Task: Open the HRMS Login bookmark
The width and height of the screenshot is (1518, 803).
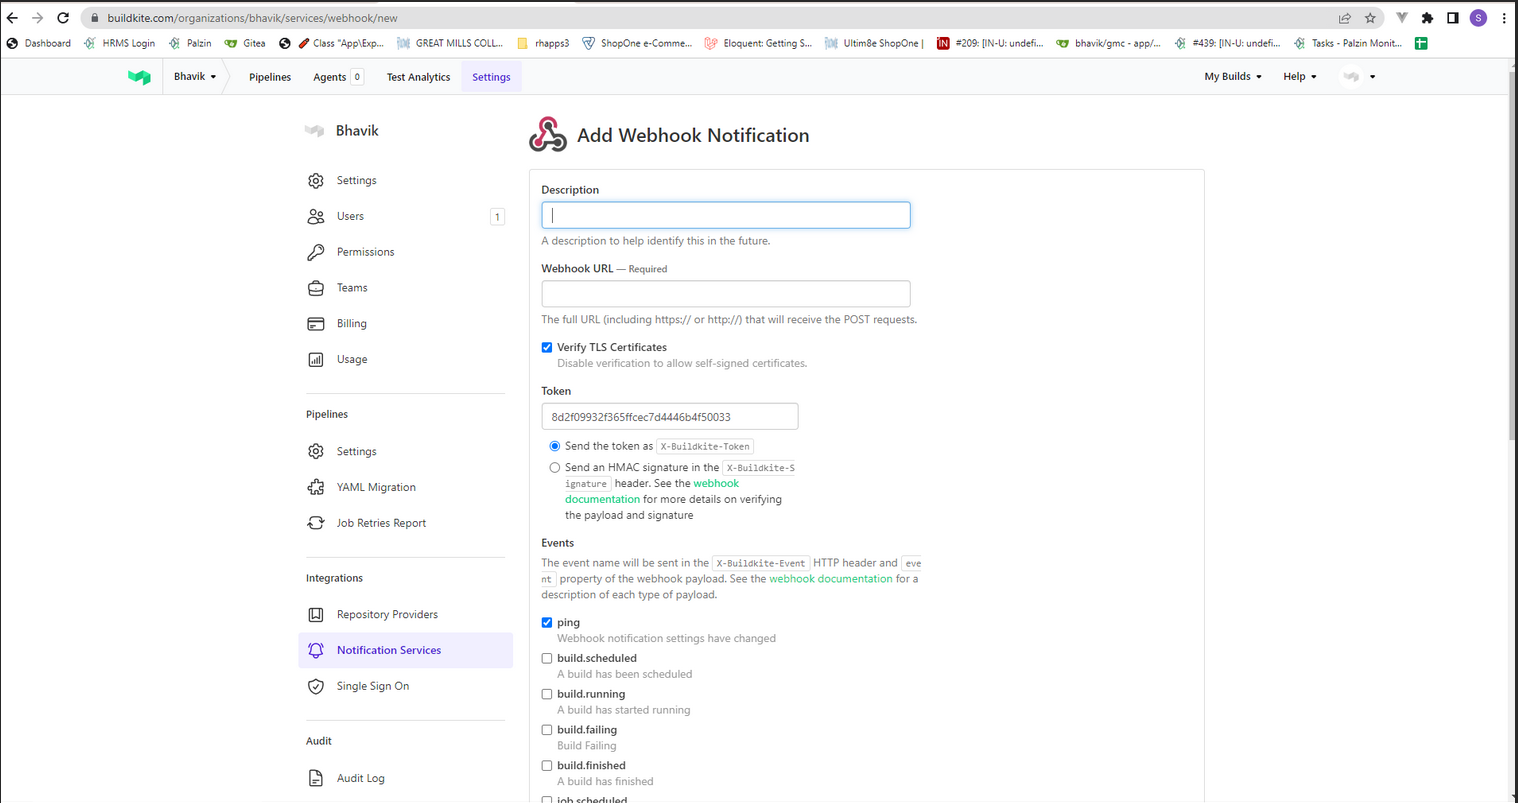Action: pyautogui.click(x=120, y=44)
